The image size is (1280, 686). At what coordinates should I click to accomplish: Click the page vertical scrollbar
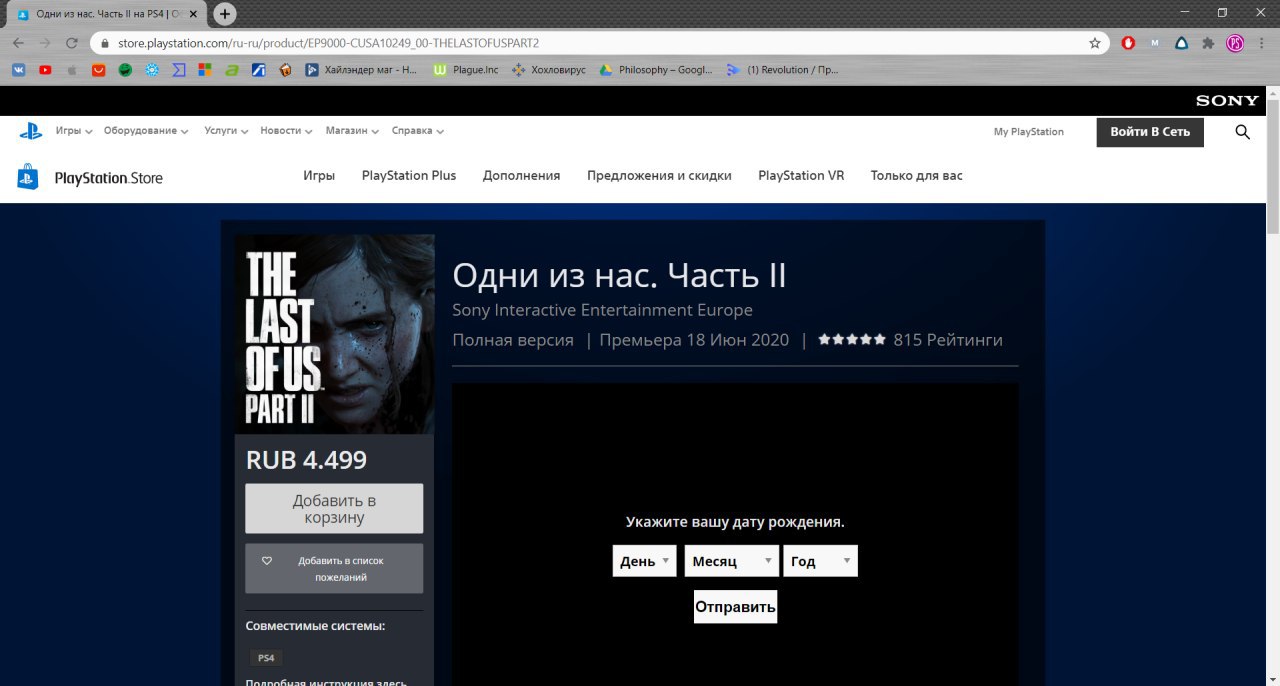pyautogui.click(x=1272, y=165)
